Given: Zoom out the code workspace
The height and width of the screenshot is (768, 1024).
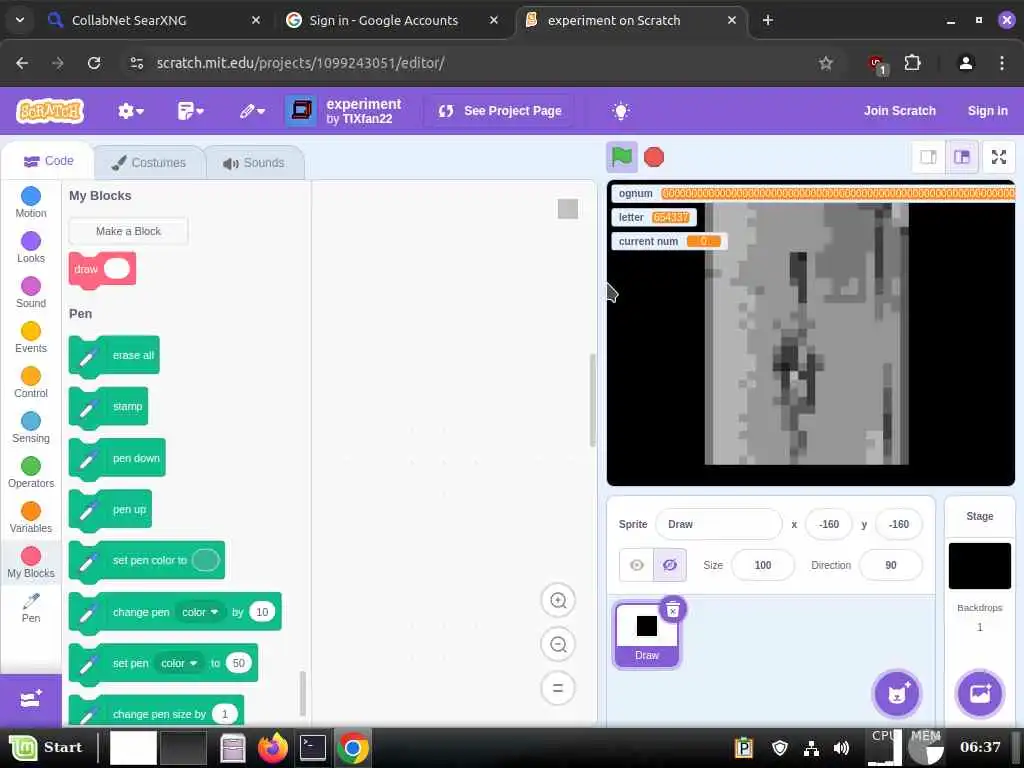Looking at the screenshot, I should click(x=558, y=645).
